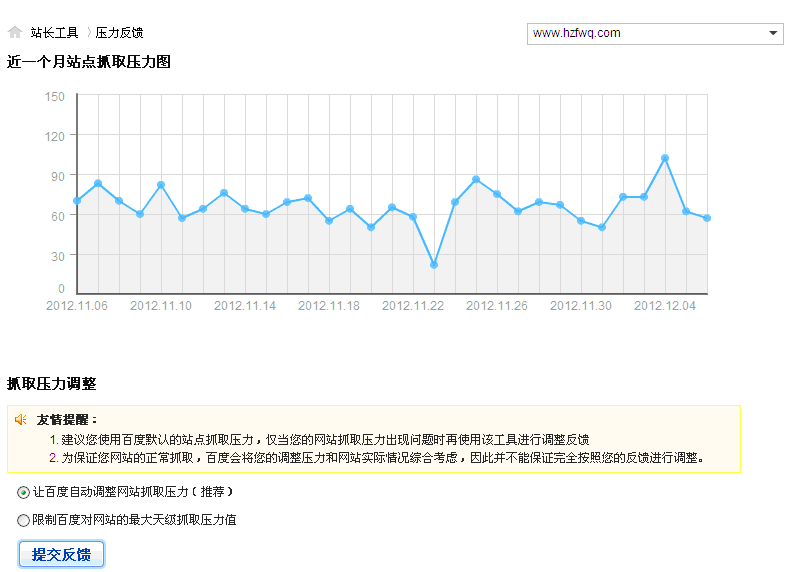Select 限制百度对网站的最大天级抓取压力值 radio option
This screenshot has width=790, height=572.
24,520
